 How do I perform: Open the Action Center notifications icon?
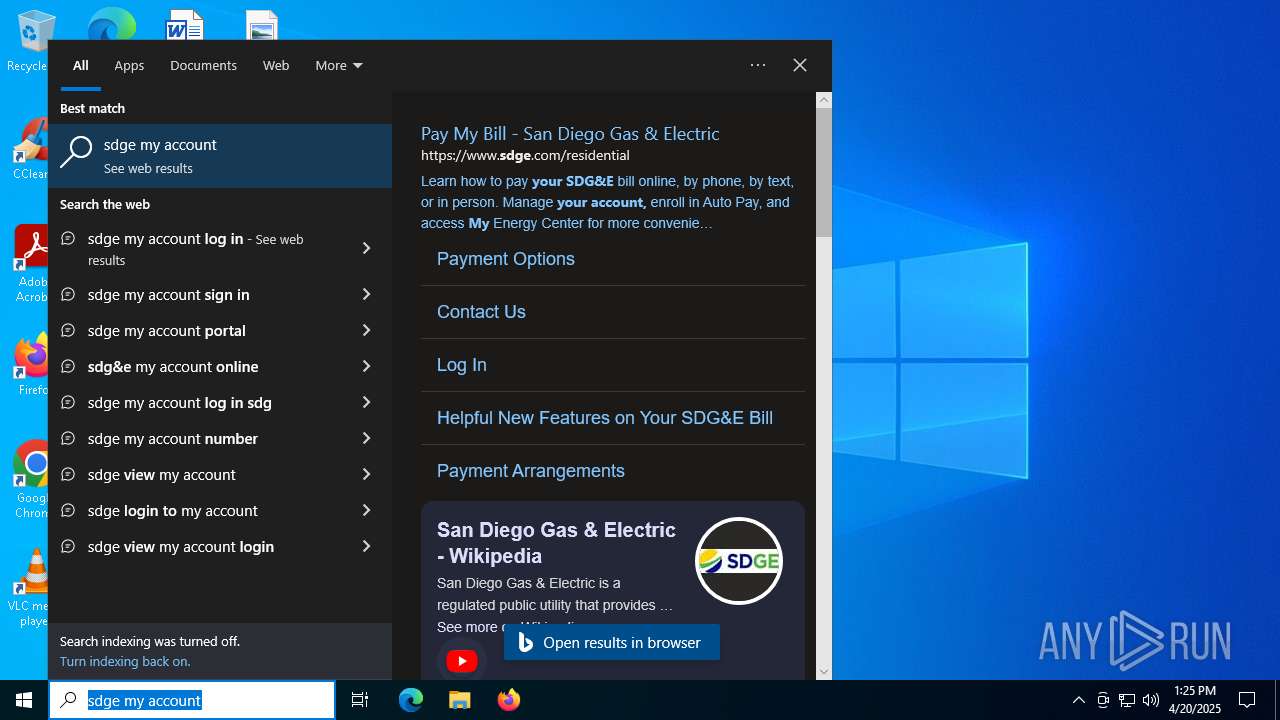point(1247,700)
